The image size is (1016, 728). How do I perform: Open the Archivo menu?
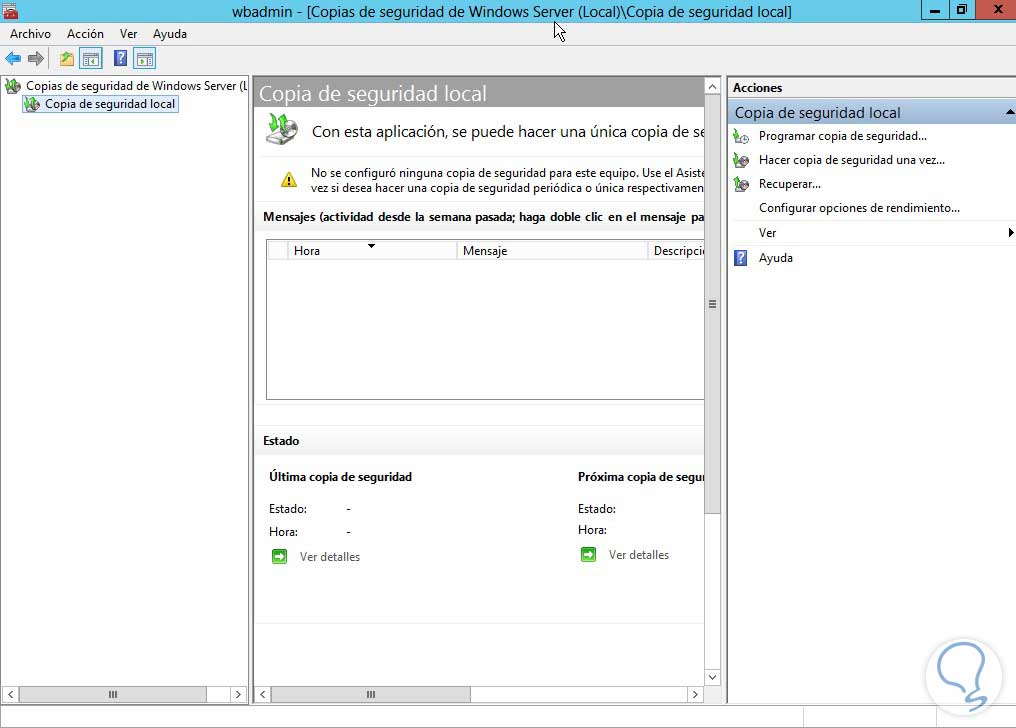click(x=30, y=34)
